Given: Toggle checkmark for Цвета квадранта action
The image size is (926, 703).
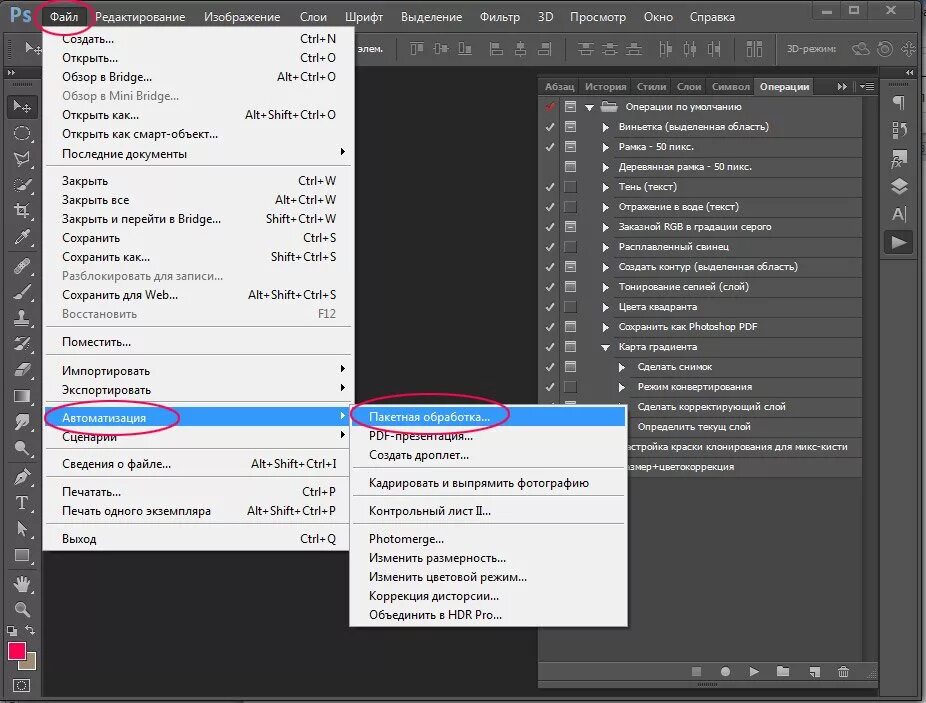Looking at the screenshot, I should click(x=550, y=307).
